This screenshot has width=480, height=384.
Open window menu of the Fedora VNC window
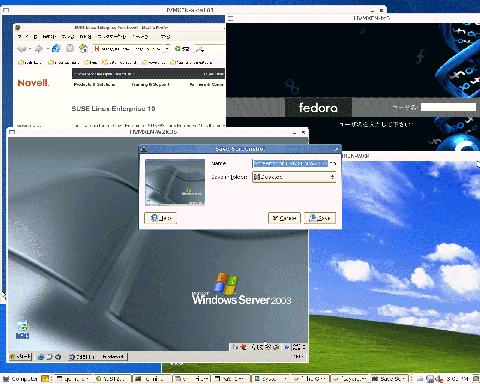[x=230, y=18]
